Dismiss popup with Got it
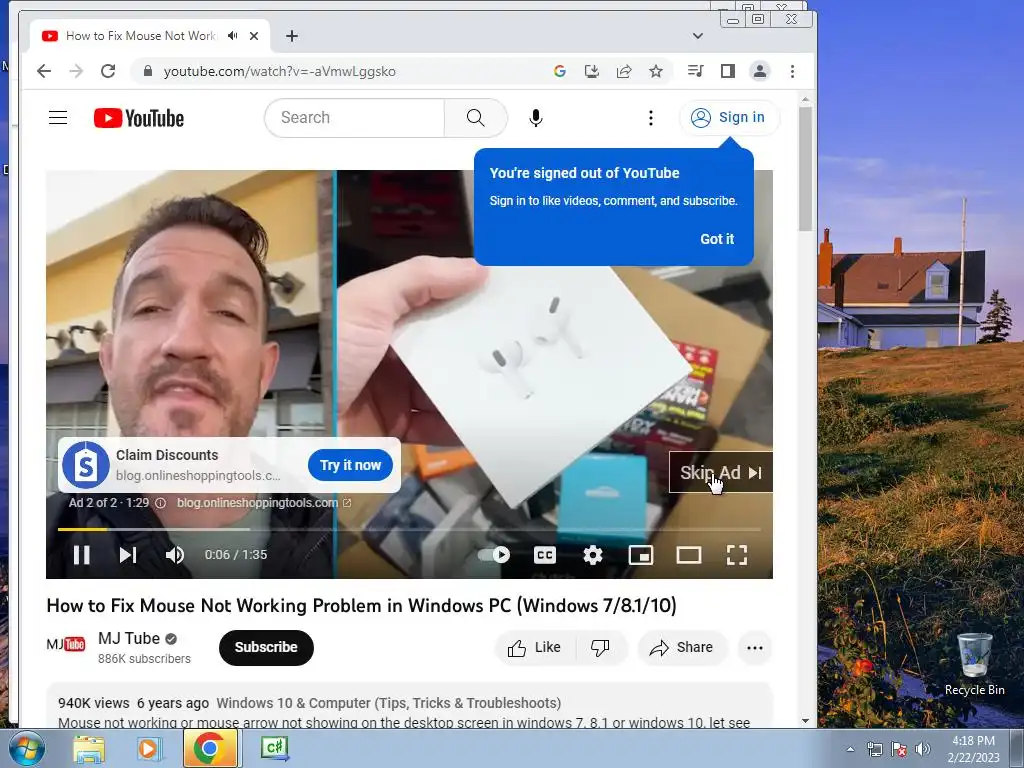The image size is (1024, 768). point(717,239)
